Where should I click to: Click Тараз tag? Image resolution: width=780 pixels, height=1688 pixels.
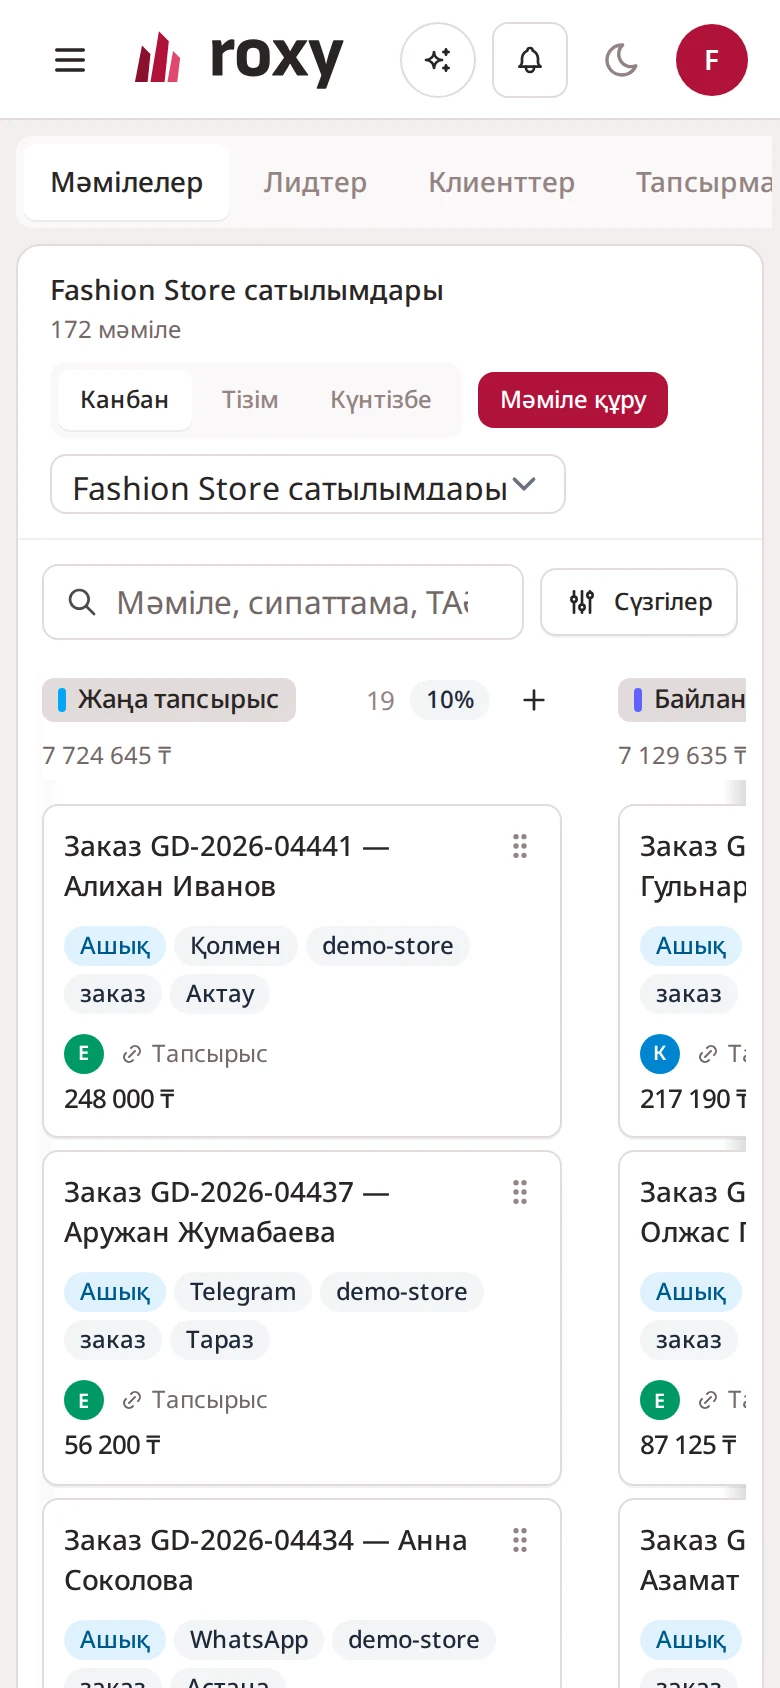tap(220, 1340)
